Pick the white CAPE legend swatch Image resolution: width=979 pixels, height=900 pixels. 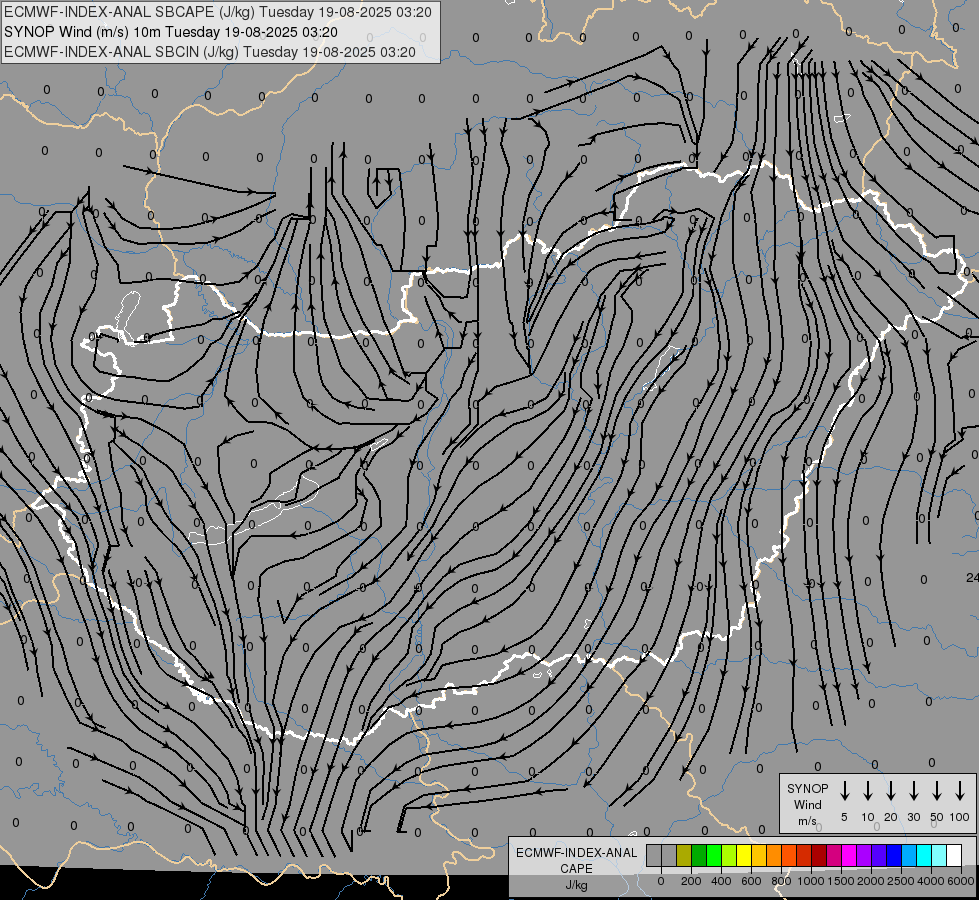(954, 855)
